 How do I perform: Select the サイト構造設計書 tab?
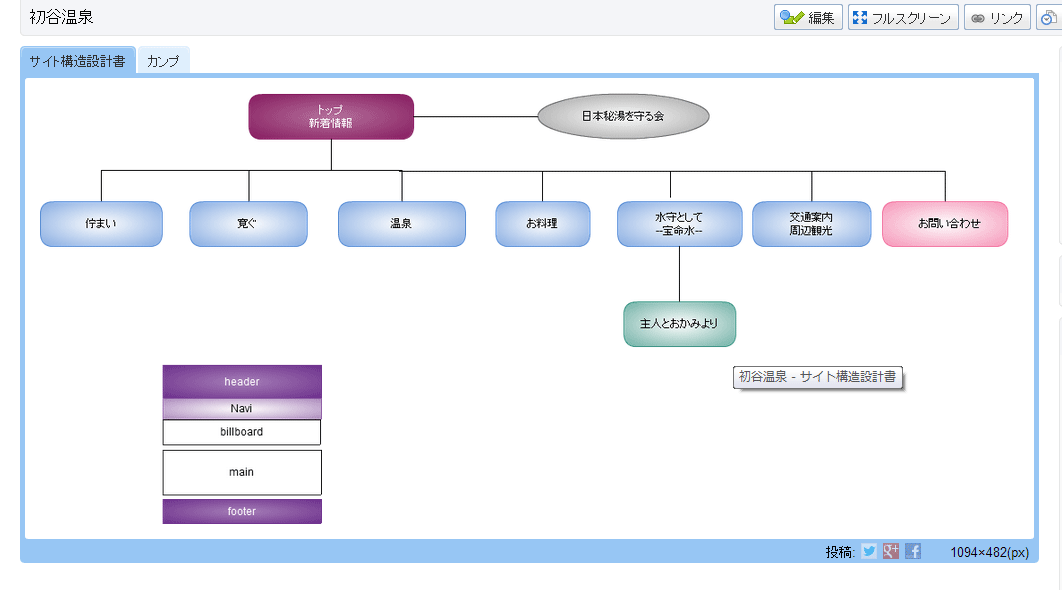[78, 61]
